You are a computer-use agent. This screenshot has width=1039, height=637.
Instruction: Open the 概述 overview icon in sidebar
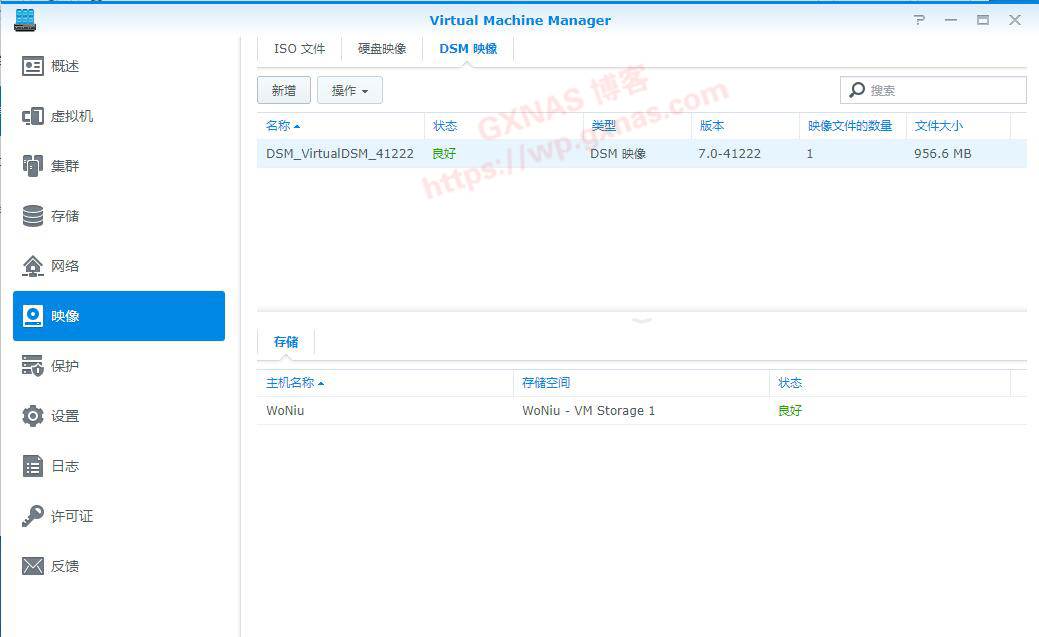(33, 66)
